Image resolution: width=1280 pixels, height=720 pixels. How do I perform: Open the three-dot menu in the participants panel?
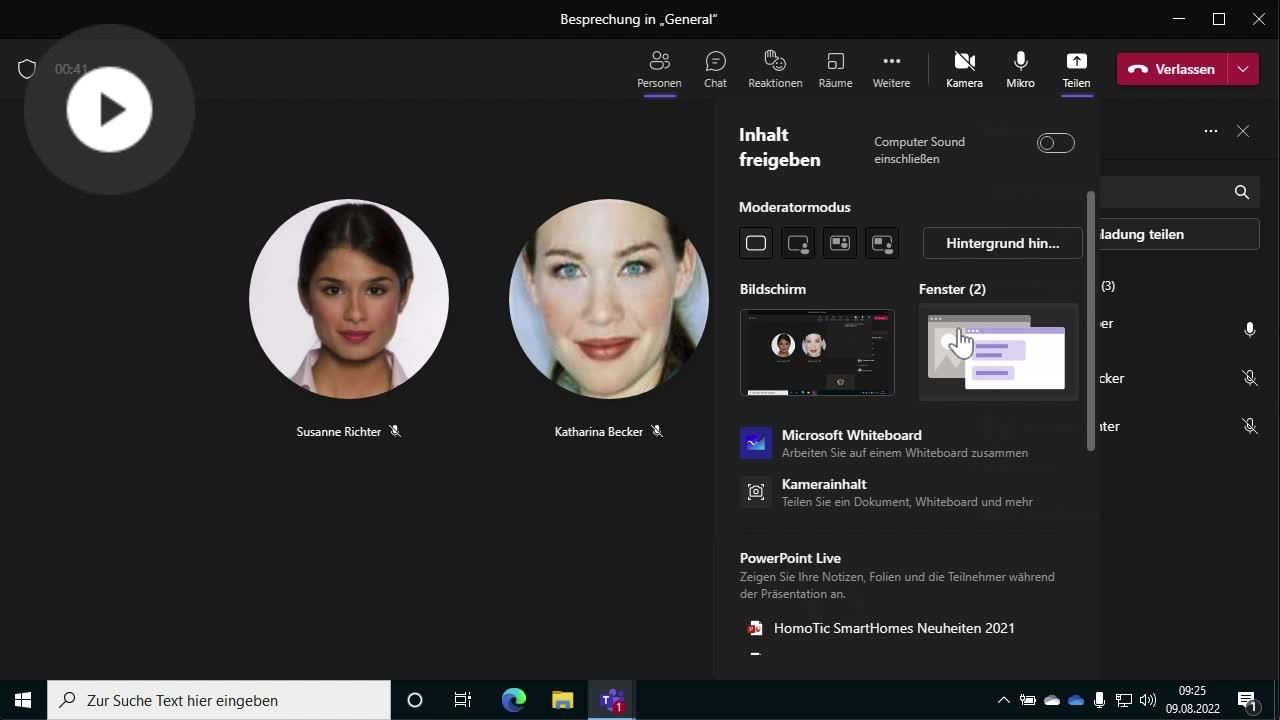(1211, 131)
